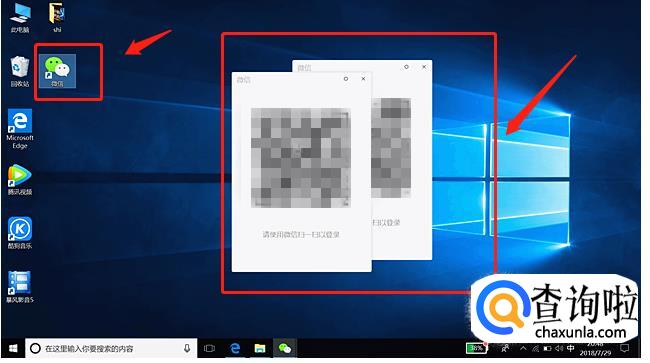Viewport: 650px width, 363px height.
Task: Click the taskbar search box
Action: click(111, 348)
